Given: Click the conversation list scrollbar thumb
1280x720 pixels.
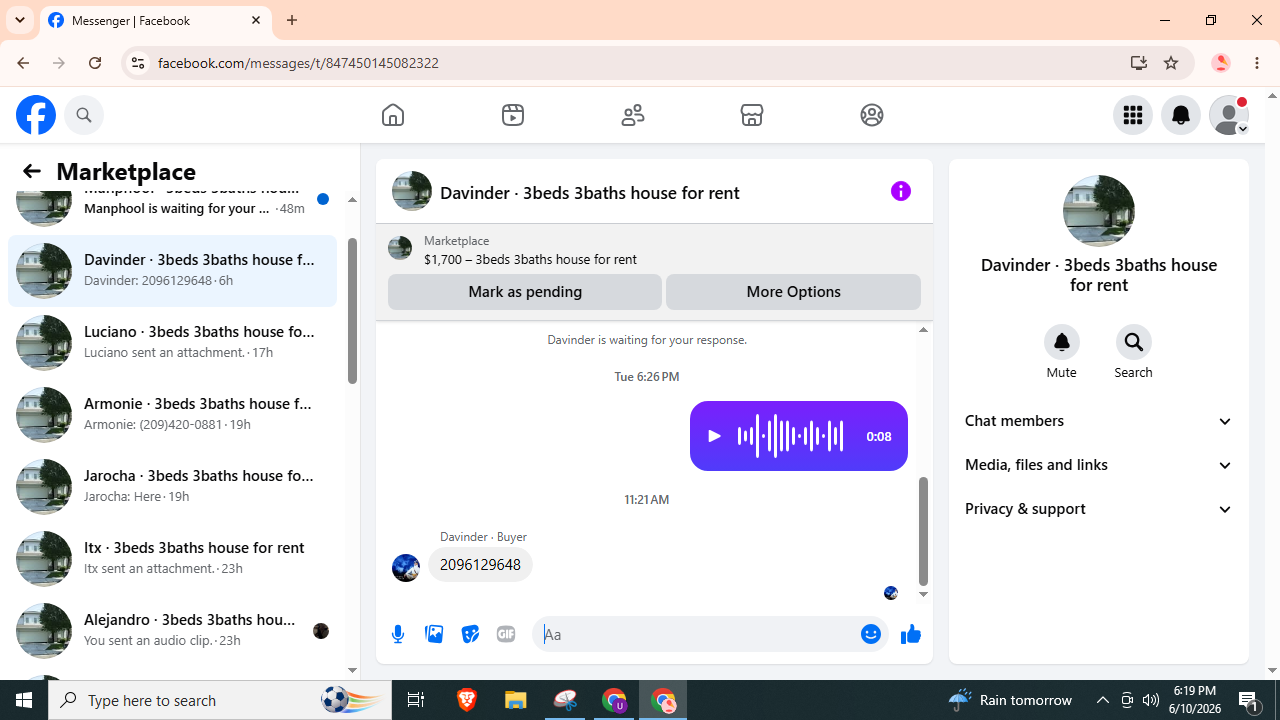Looking at the screenshot, I should (x=352, y=311).
